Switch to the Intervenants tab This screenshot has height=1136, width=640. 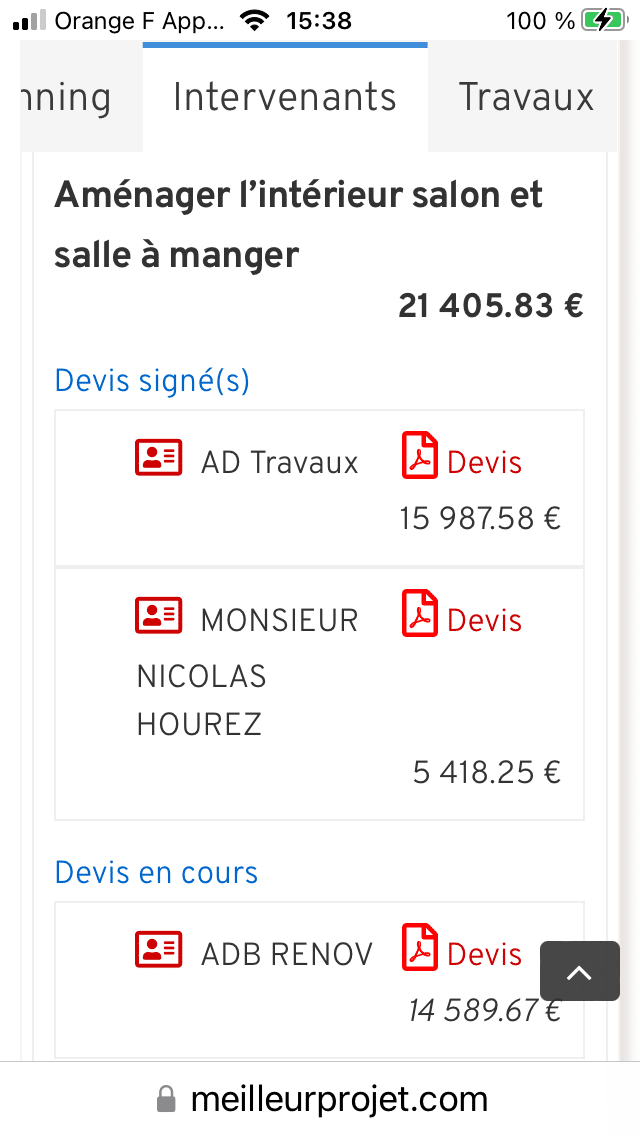click(285, 98)
